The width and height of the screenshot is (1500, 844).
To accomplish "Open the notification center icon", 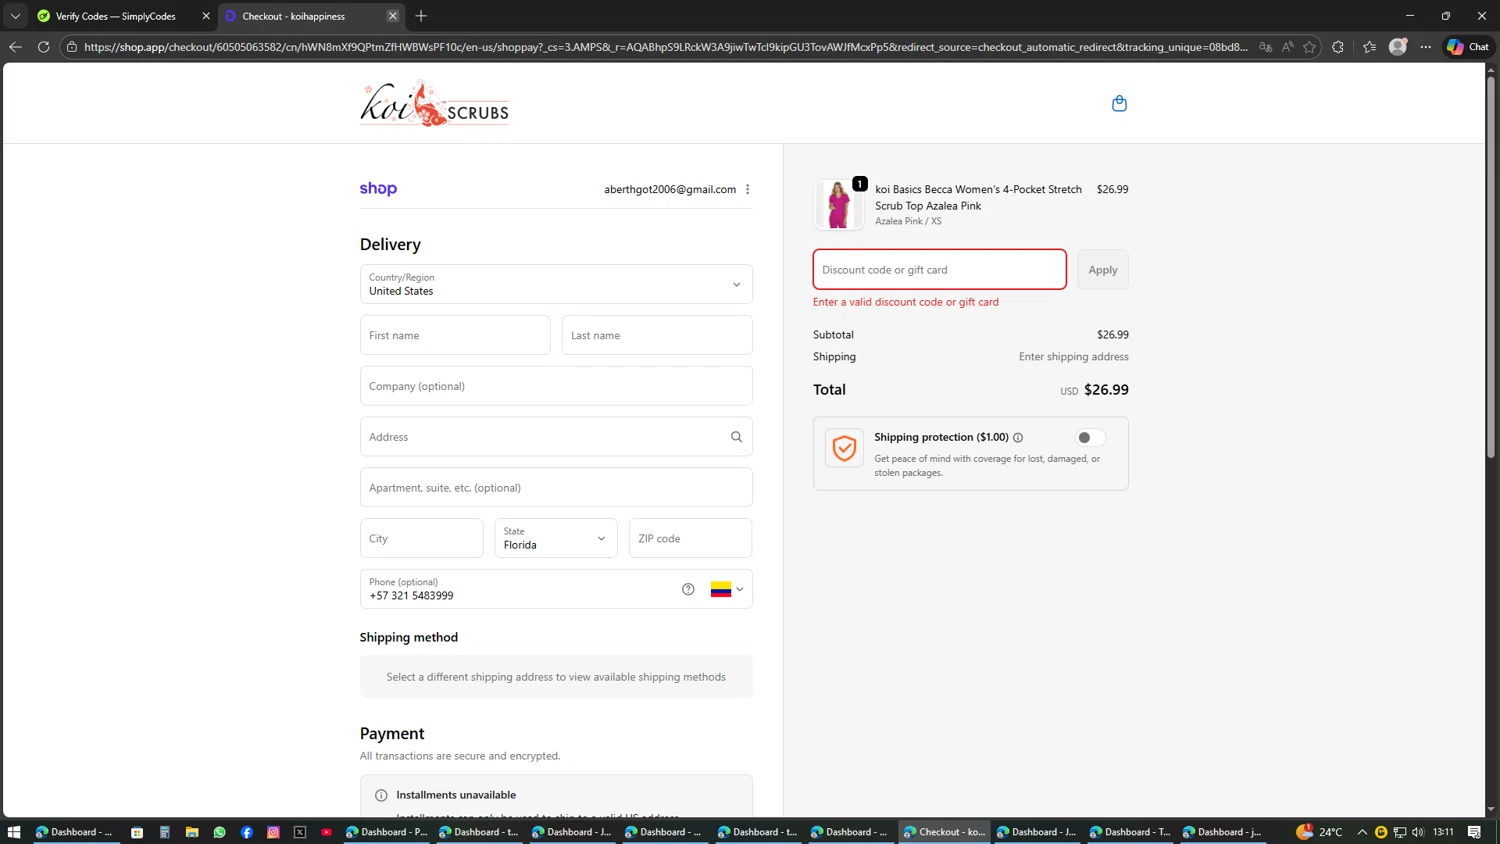I will (1474, 832).
